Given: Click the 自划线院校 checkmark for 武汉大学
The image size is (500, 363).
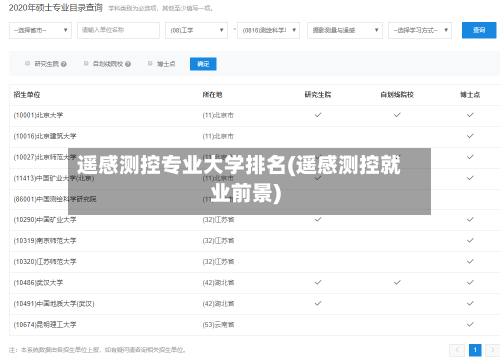Looking at the screenshot, I should 397,282.
